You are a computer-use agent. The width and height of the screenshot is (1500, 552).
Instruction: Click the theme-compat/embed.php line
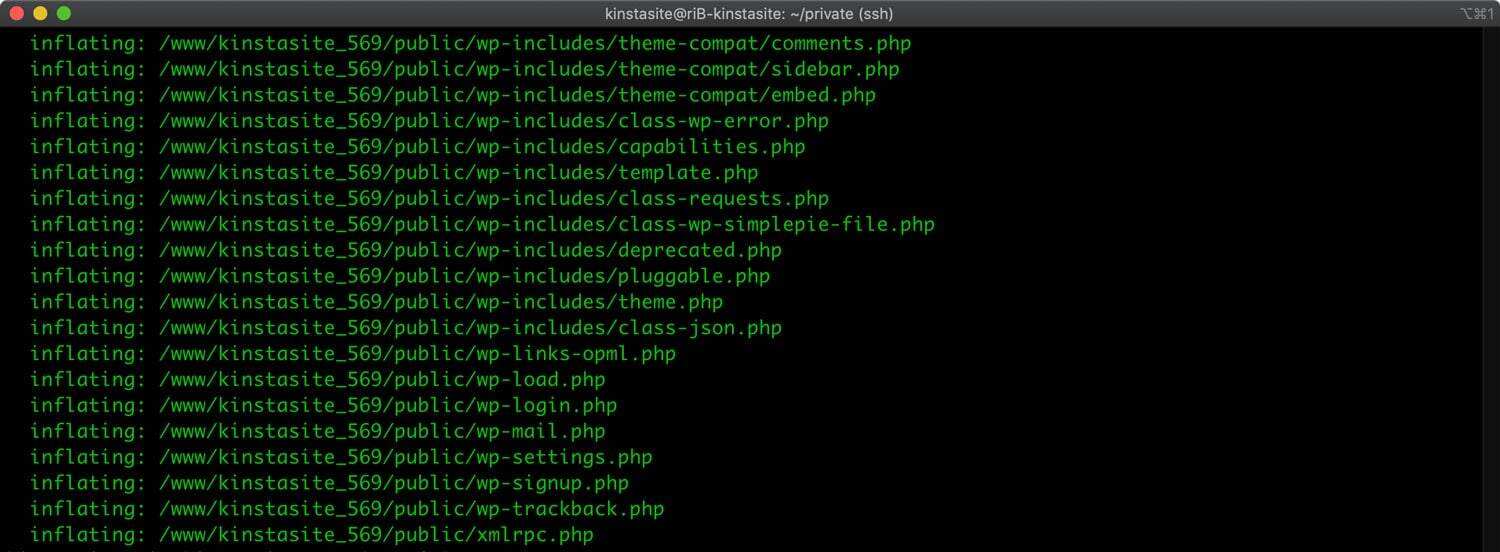point(517,96)
